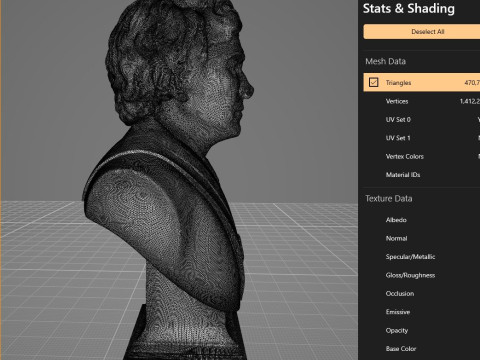This screenshot has width=480, height=360.
Task: Select the Normal texture row
Action: coord(422,238)
